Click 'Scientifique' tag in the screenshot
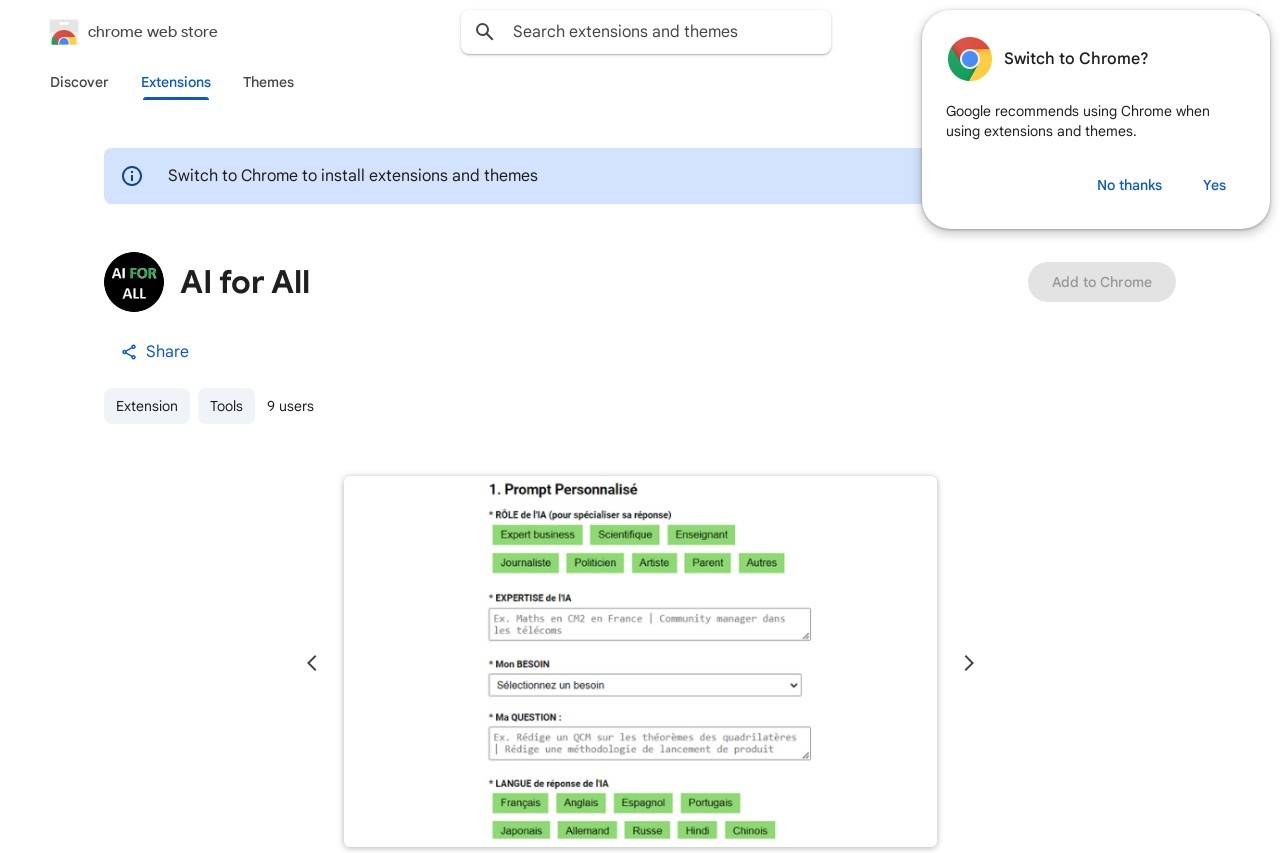Screen dimensions: 1280x853 625,535
